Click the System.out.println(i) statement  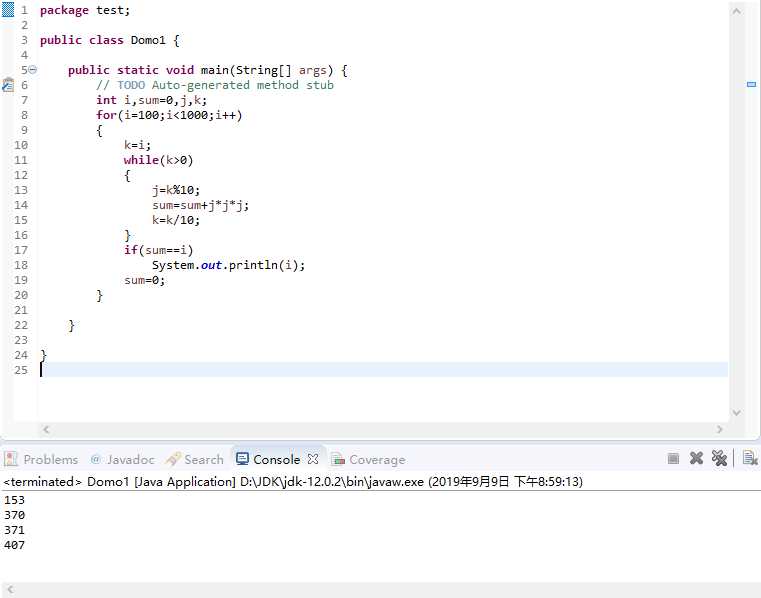click(229, 266)
